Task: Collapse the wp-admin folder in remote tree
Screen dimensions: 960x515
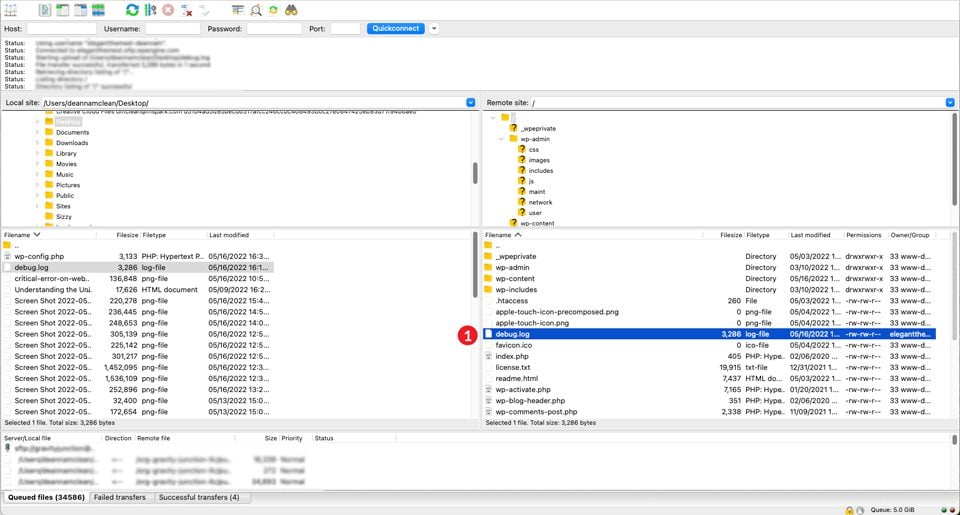Action: click(502, 139)
